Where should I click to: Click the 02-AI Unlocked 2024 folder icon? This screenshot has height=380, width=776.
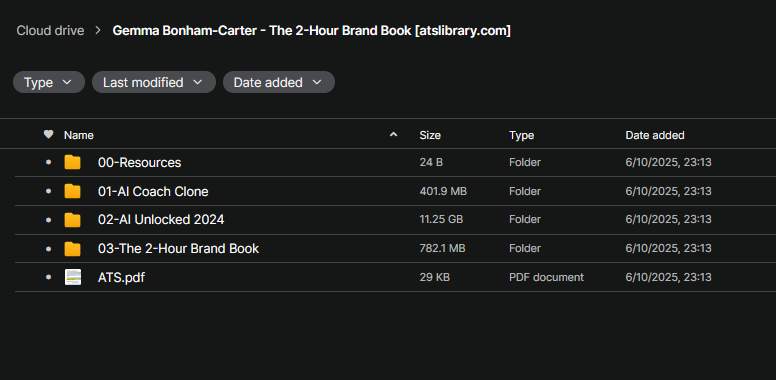[73, 220]
